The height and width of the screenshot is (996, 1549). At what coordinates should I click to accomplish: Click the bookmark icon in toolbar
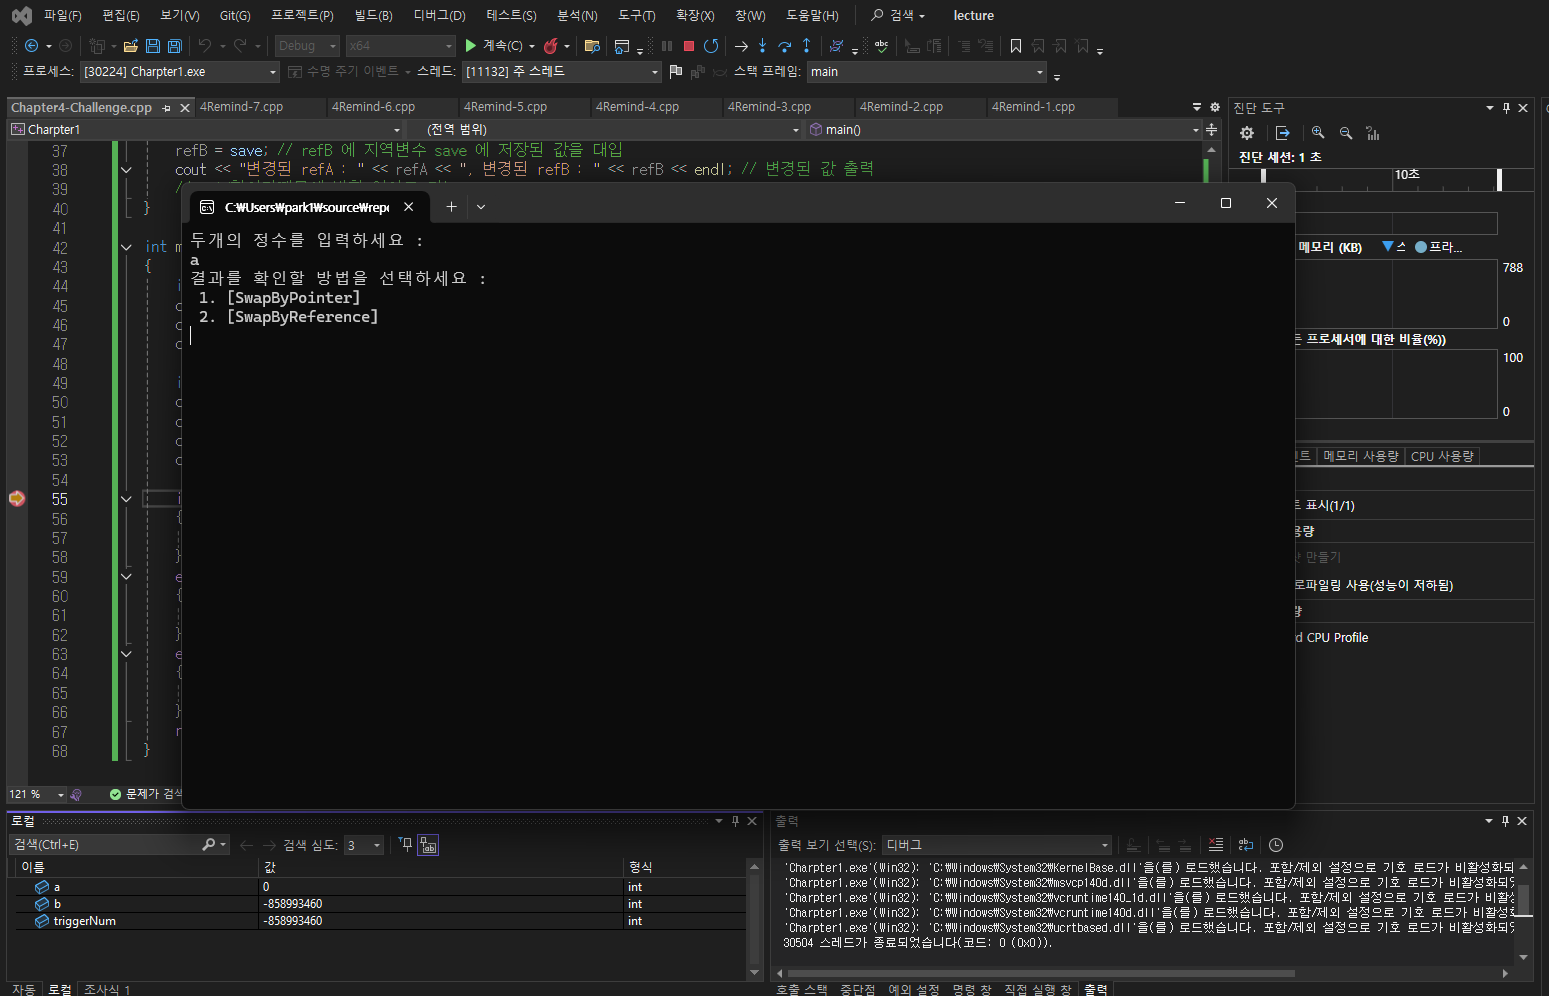(1016, 46)
